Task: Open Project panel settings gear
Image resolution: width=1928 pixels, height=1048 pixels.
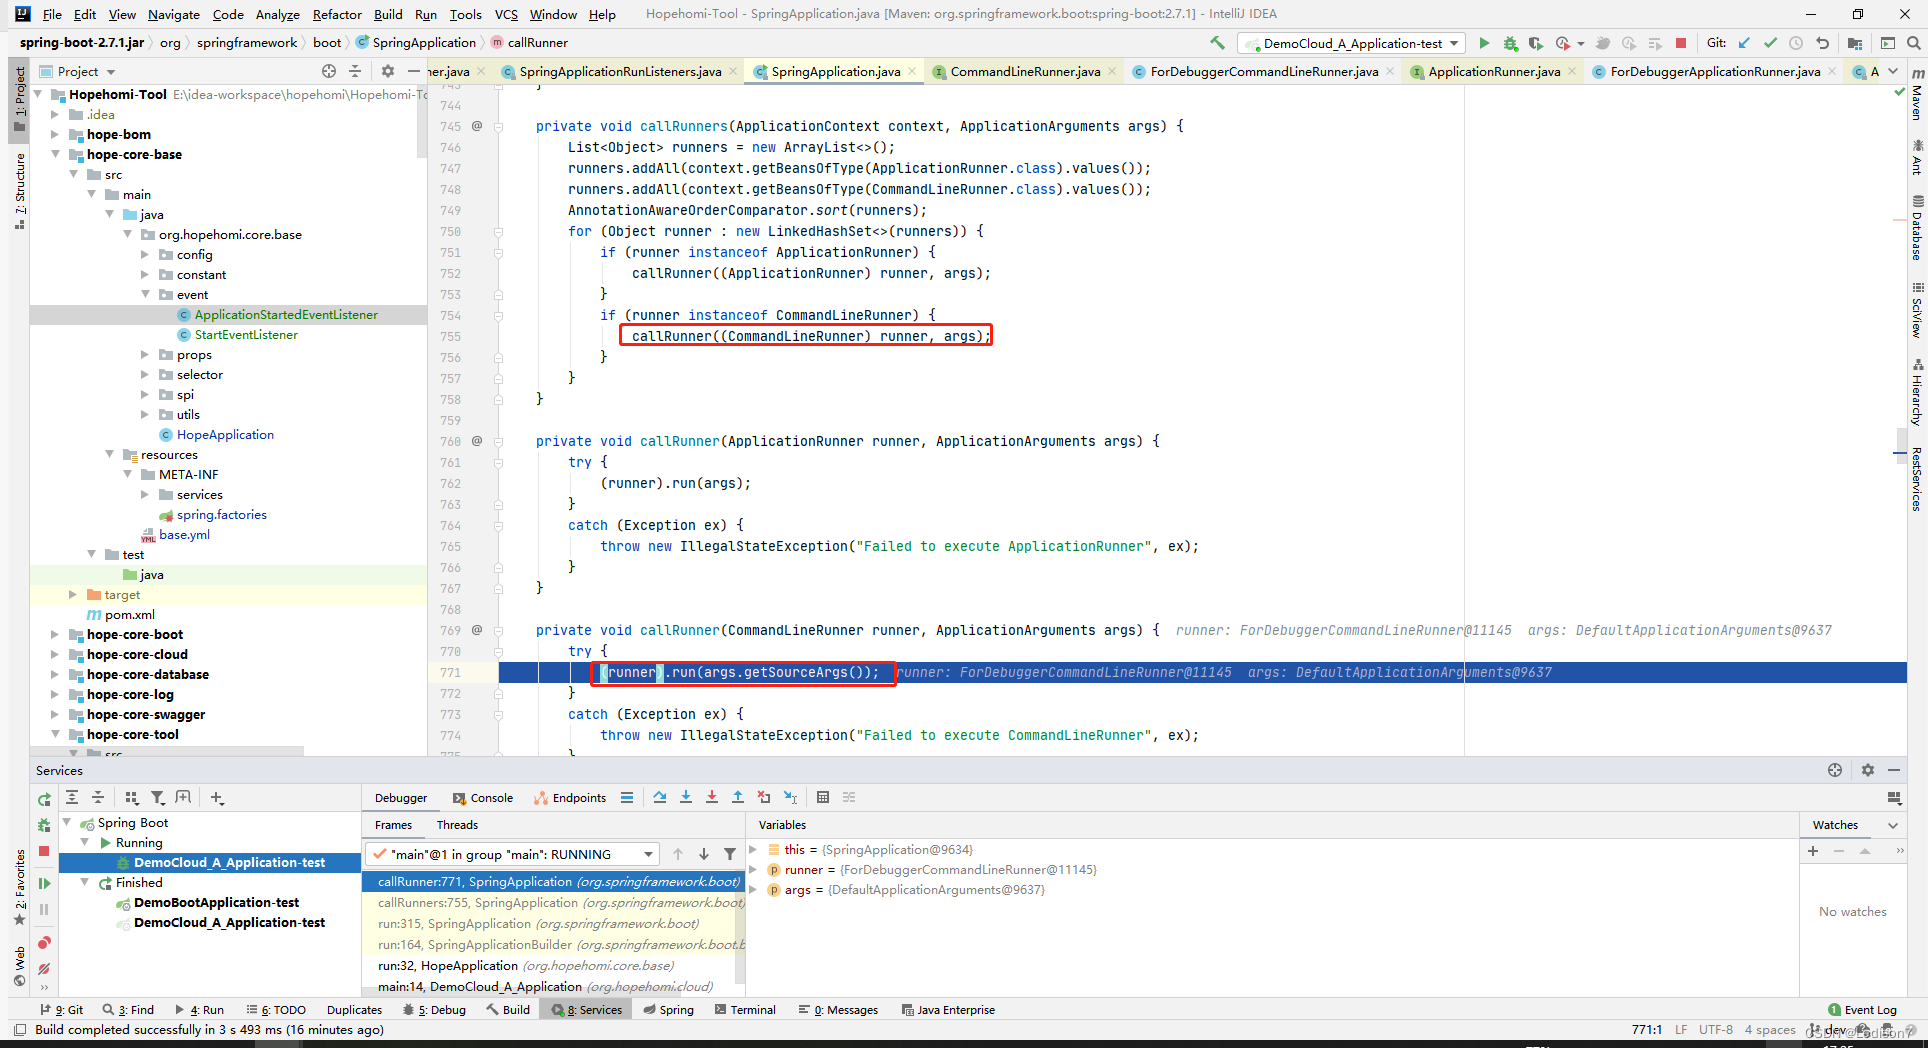Action: (x=388, y=71)
